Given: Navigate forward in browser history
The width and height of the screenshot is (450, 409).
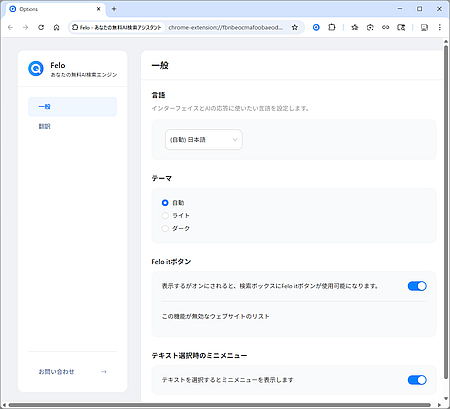Looking at the screenshot, I should (x=26, y=27).
